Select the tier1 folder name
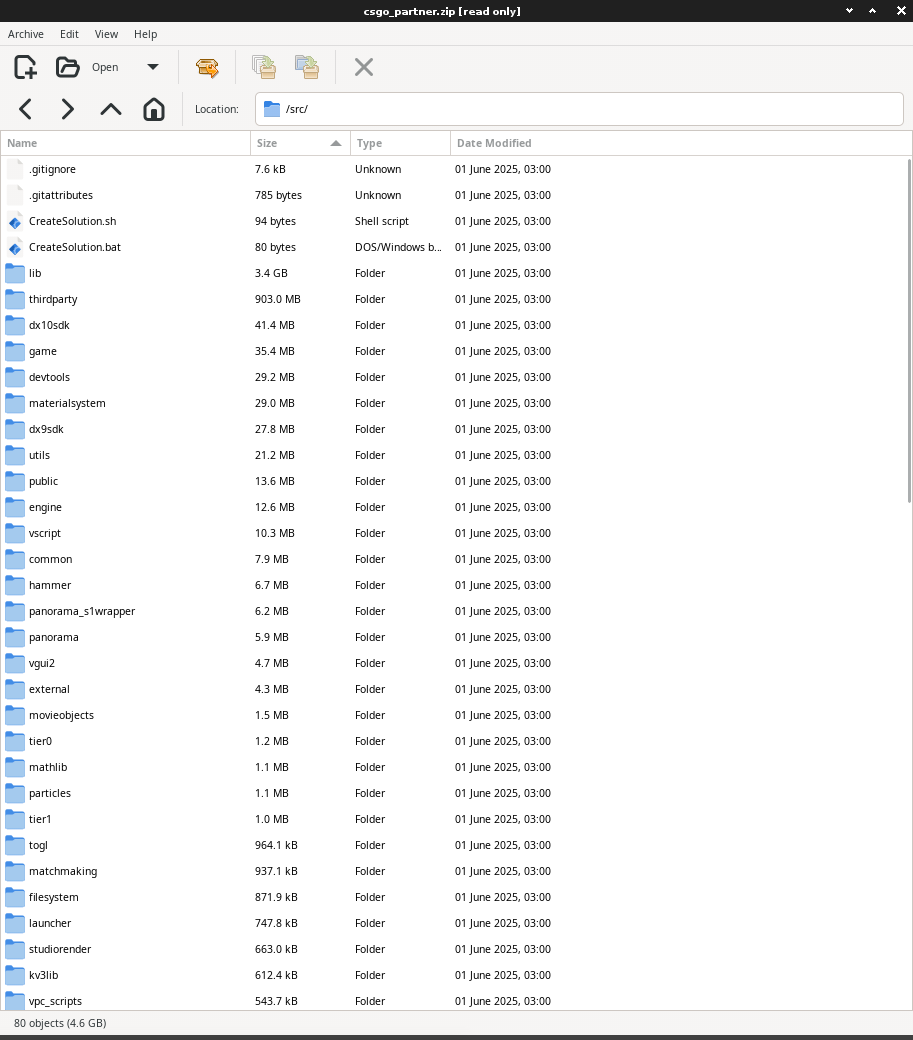 [x=40, y=819]
